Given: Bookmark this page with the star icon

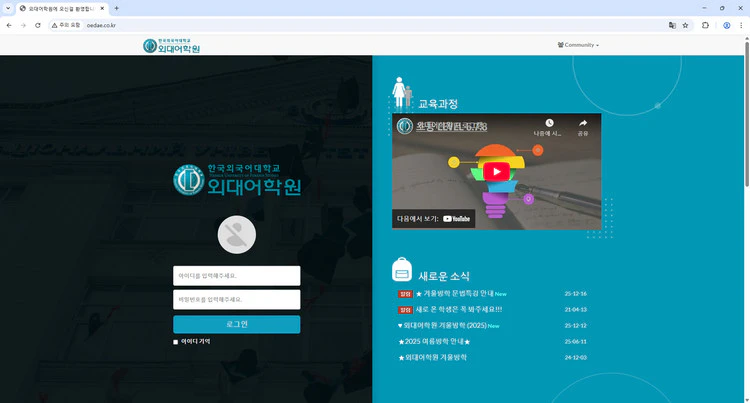Looking at the screenshot, I should click(x=685, y=25).
